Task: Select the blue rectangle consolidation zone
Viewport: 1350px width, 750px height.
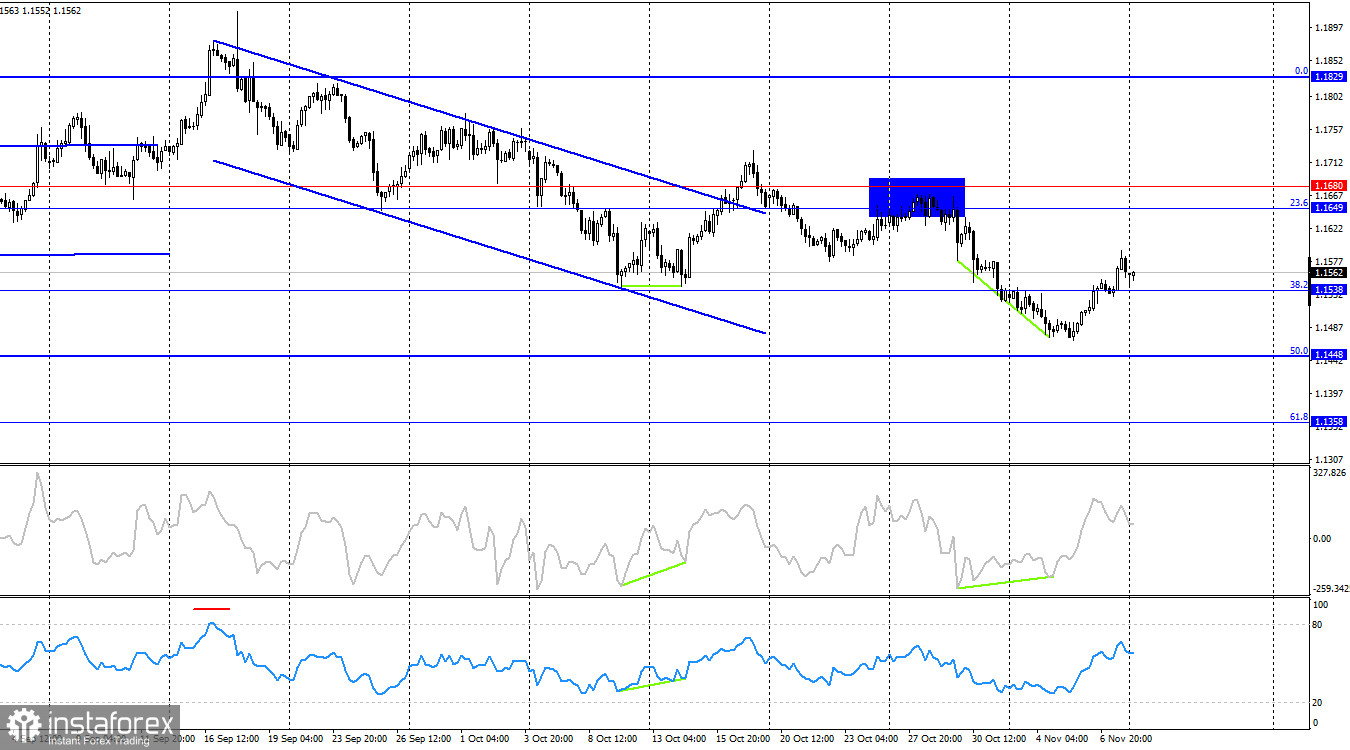Action: pyautogui.click(x=916, y=196)
